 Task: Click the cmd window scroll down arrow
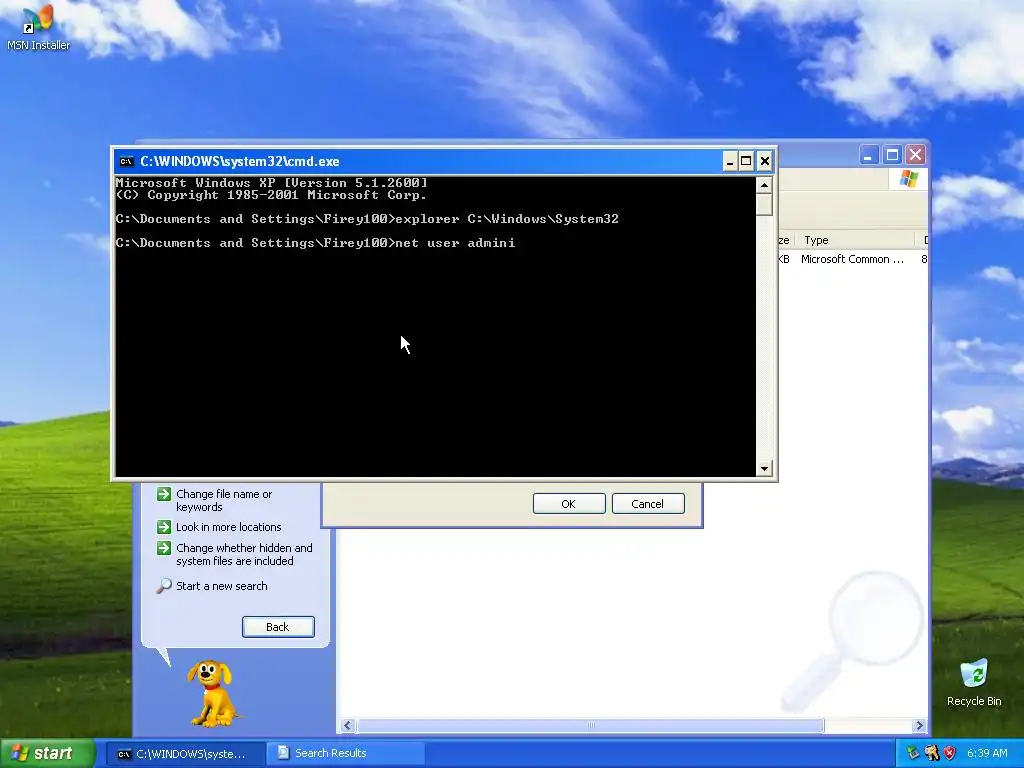click(764, 468)
